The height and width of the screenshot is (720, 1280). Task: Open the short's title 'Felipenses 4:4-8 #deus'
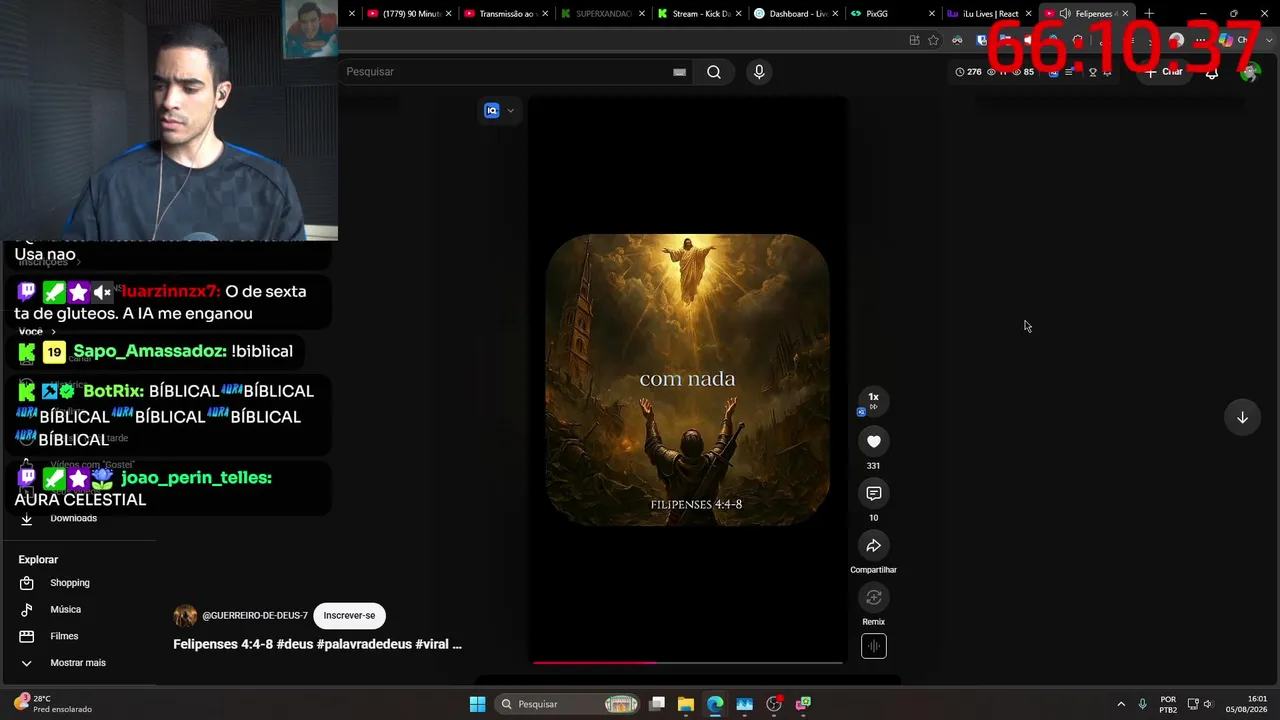317,644
